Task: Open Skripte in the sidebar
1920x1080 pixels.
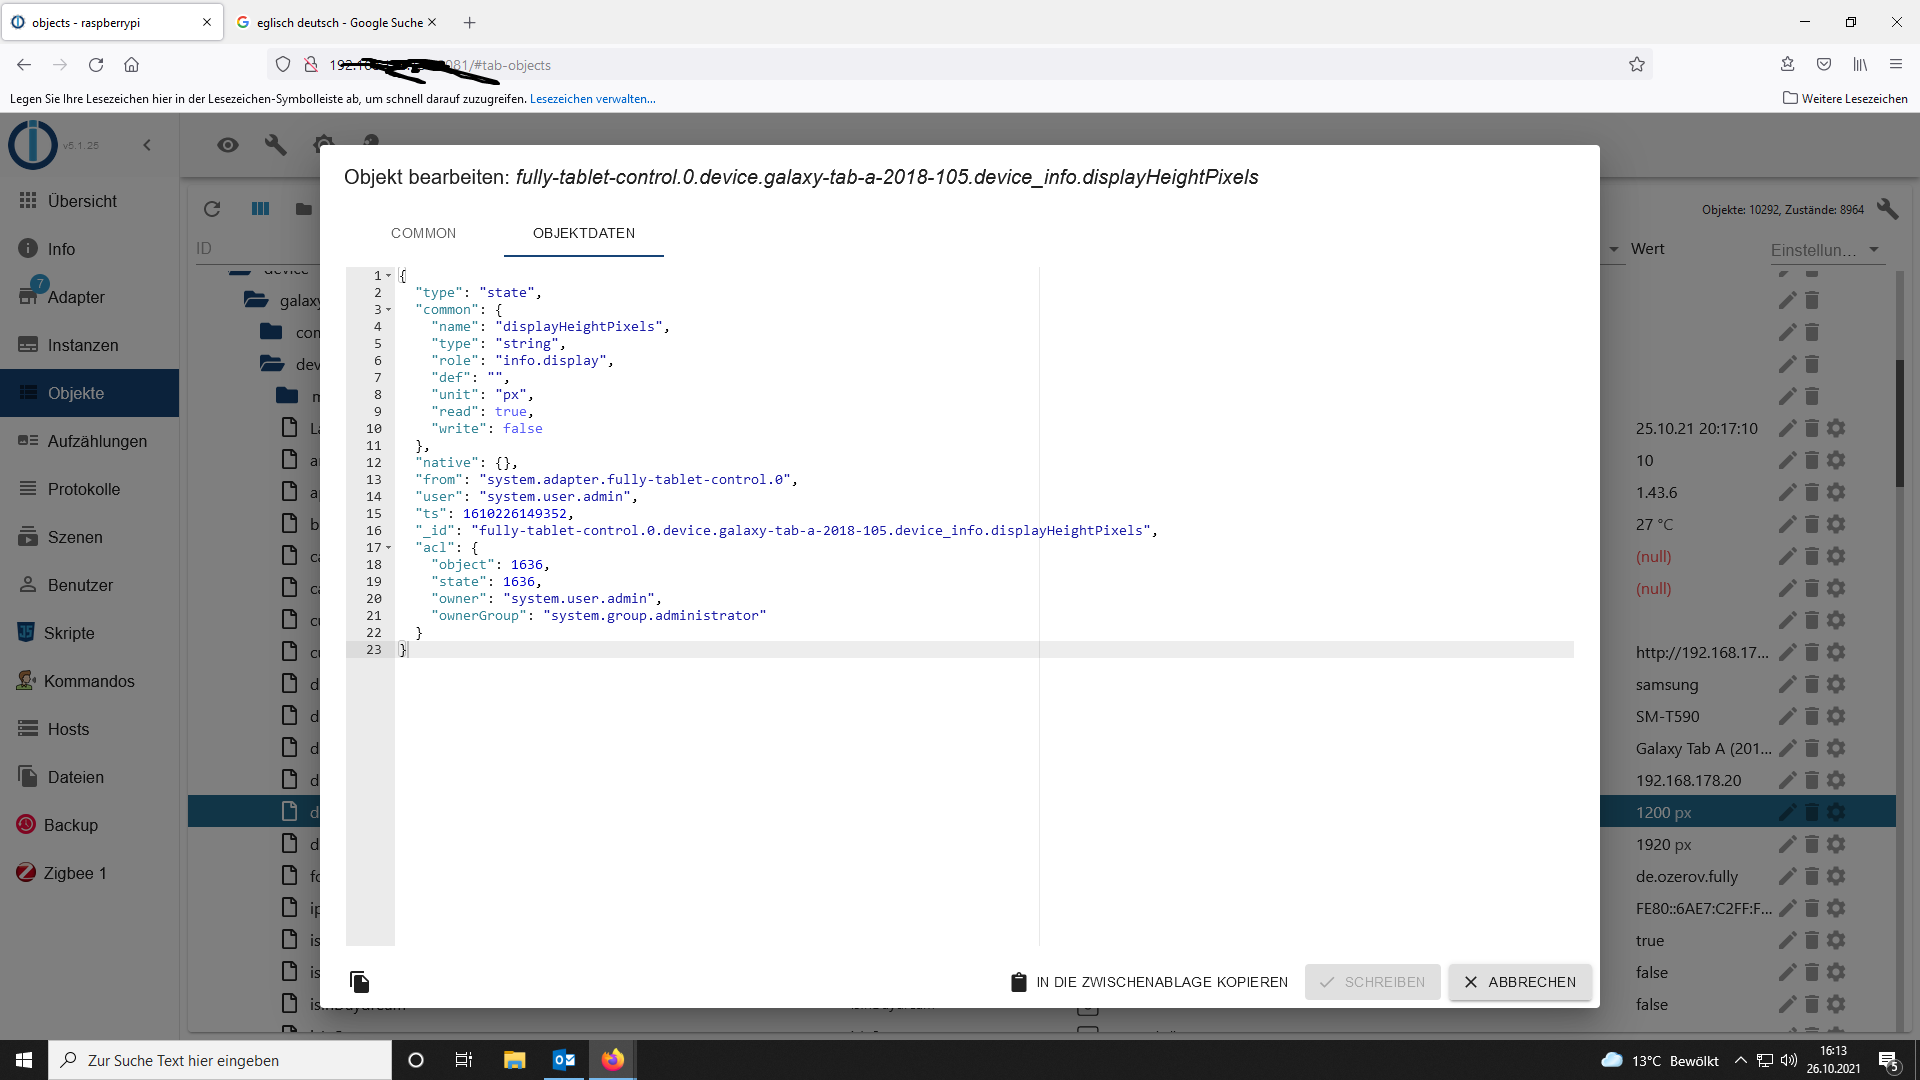Action: click(90, 633)
